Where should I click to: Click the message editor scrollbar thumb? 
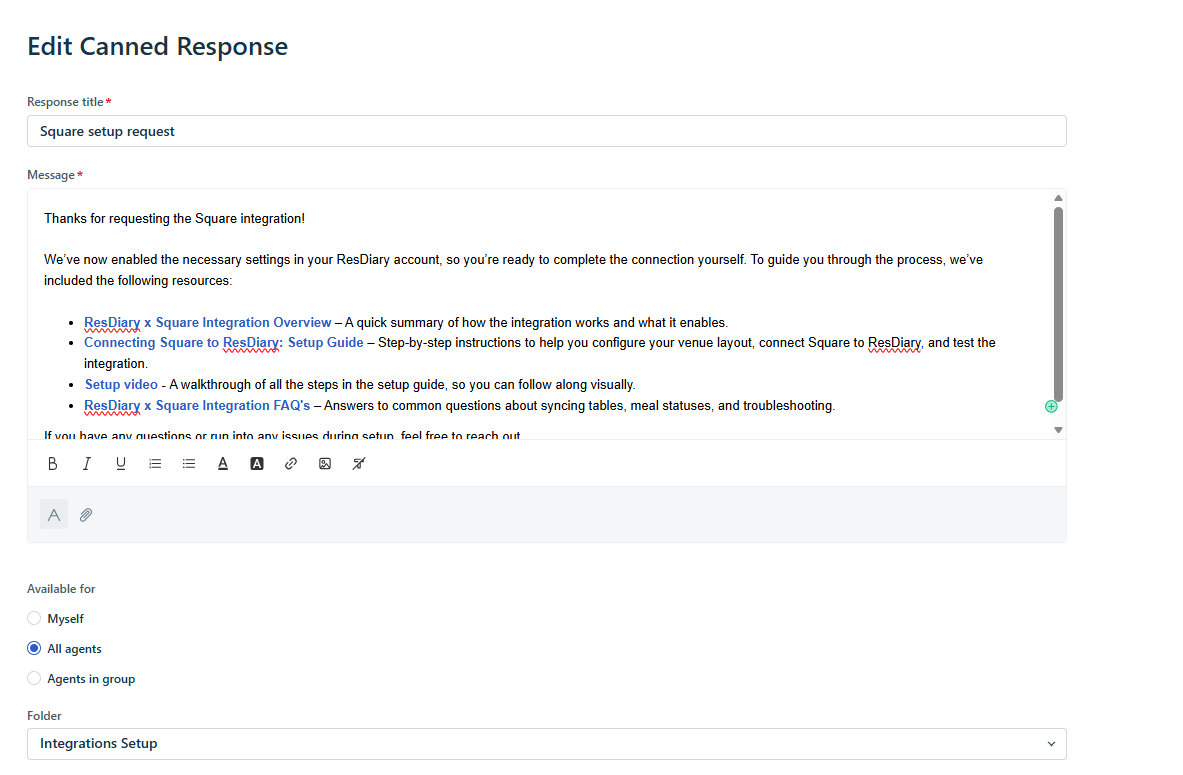[x=1059, y=304]
